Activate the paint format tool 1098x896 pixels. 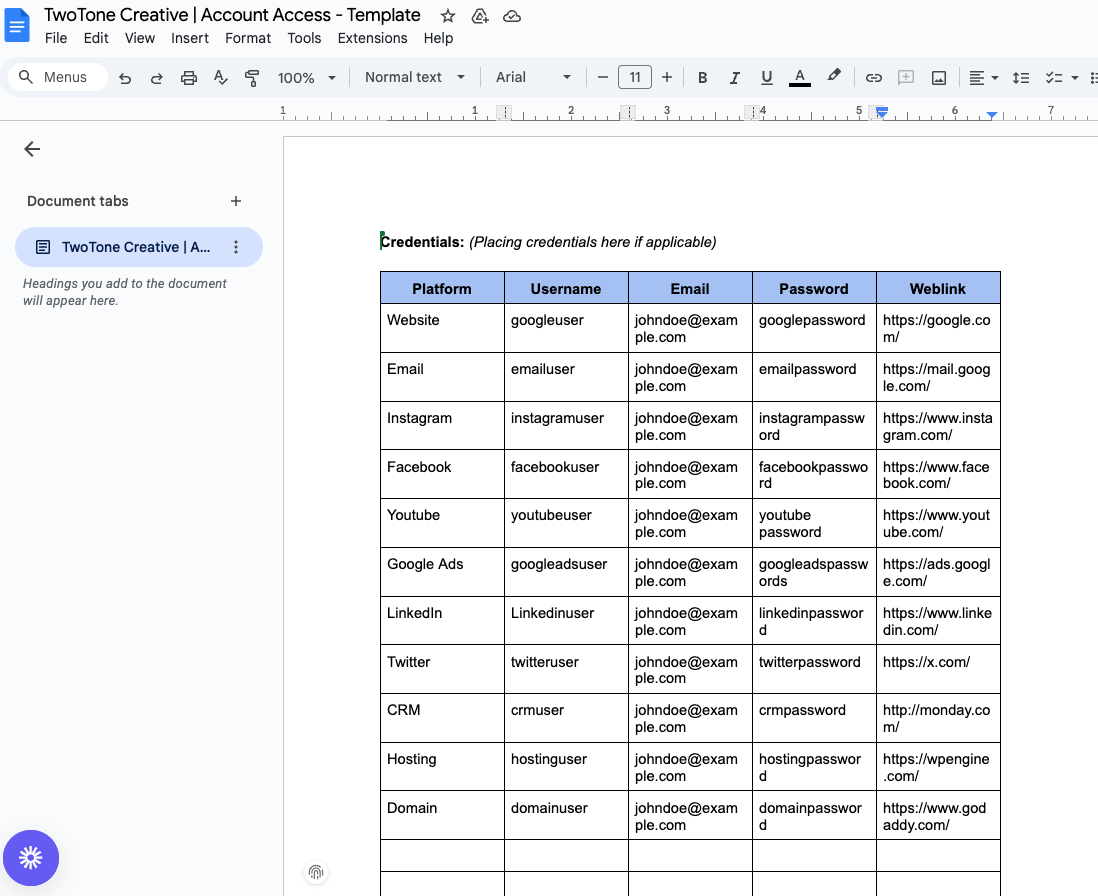click(x=252, y=78)
